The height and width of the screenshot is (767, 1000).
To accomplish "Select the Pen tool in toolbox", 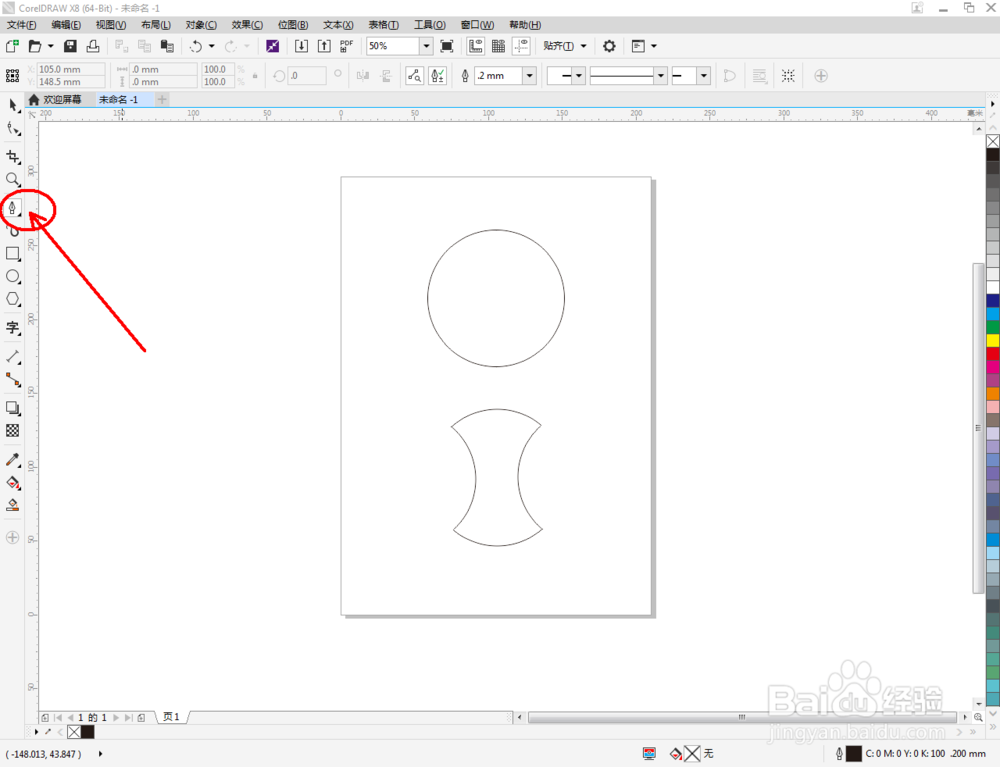I will pos(13,208).
